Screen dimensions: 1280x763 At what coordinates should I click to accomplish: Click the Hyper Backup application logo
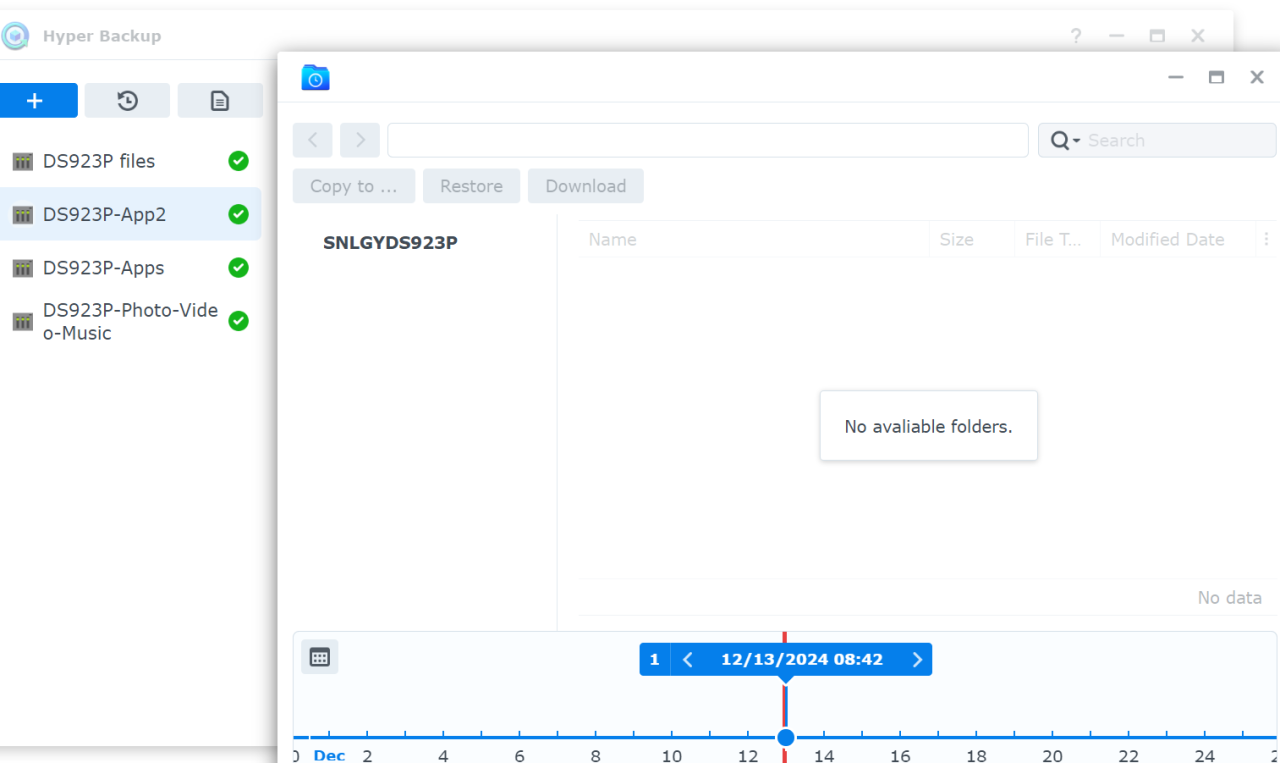pos(16,35)
